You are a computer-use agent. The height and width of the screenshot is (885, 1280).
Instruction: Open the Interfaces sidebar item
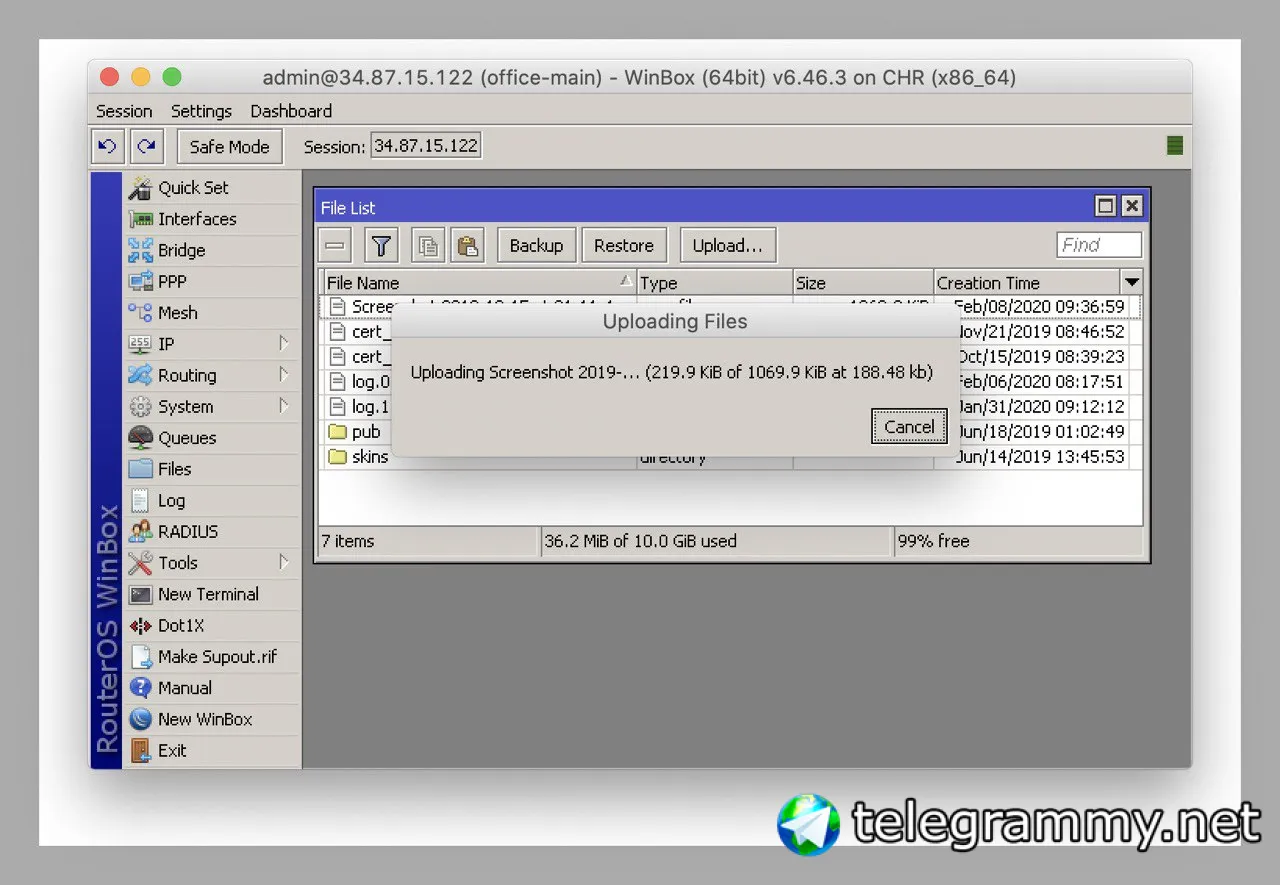click(x=212, y=219)
